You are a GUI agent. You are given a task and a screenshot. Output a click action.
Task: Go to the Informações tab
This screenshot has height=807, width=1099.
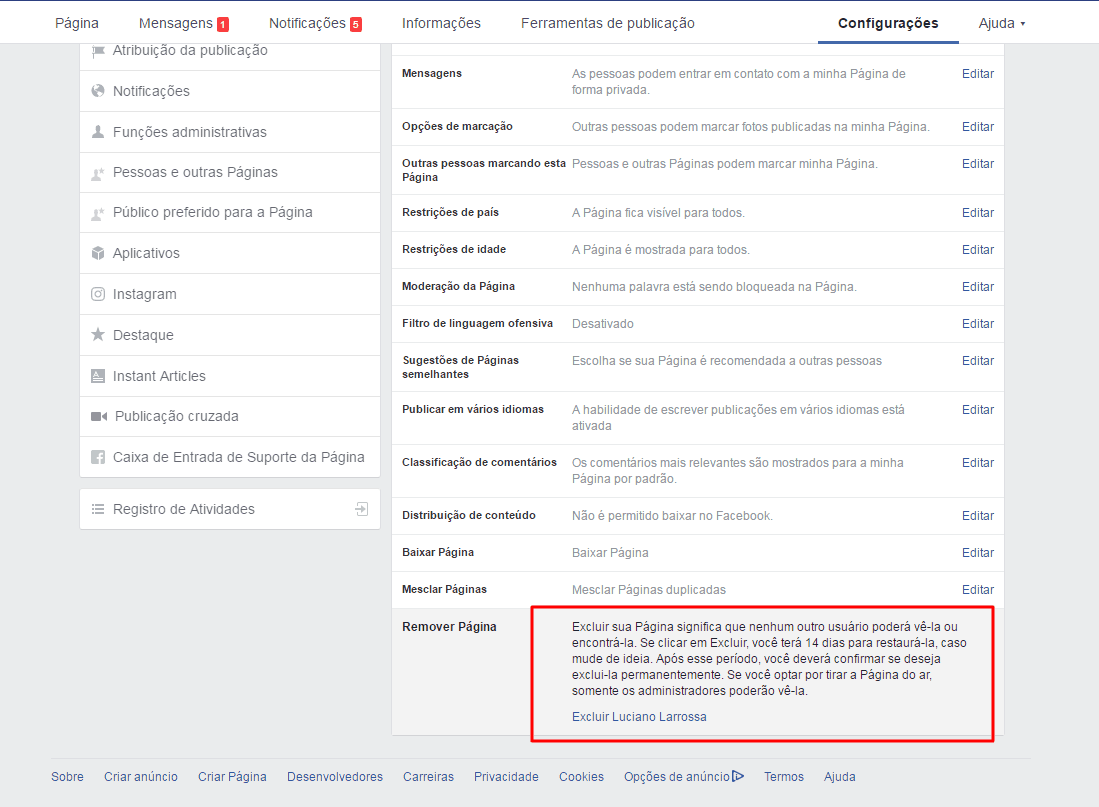(442, 23)
